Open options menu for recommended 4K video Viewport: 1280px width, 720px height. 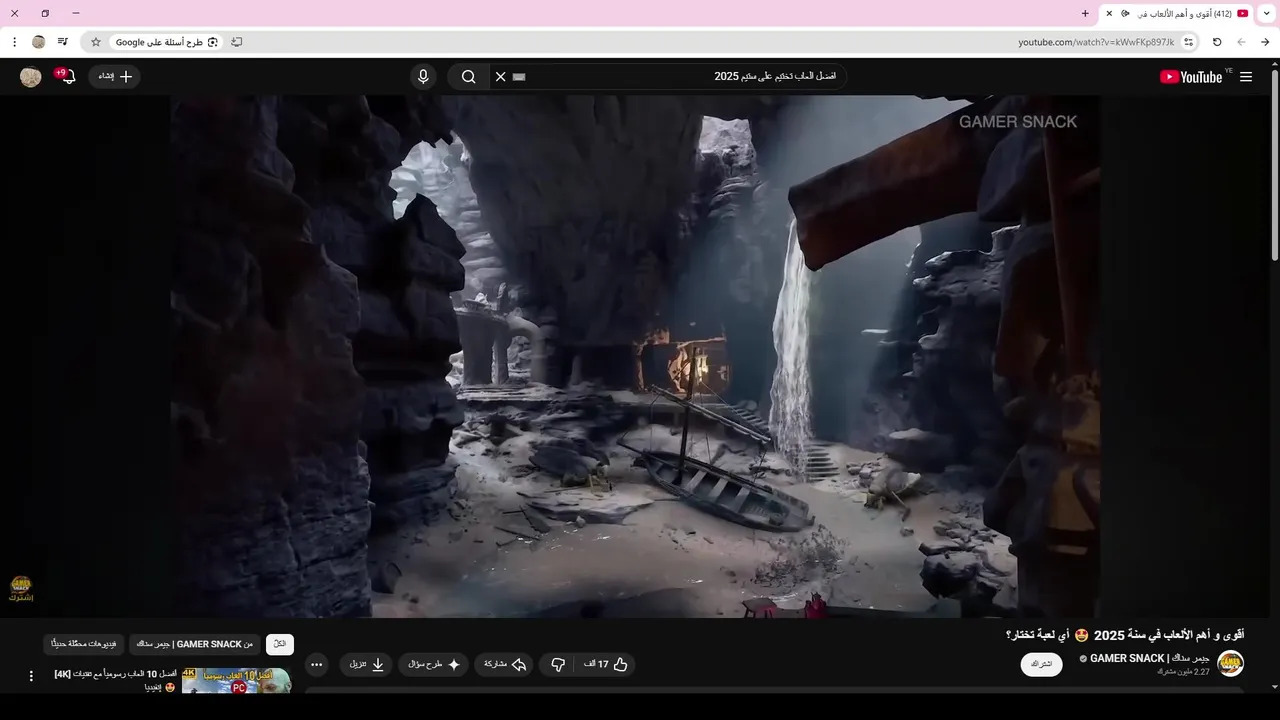[31, 676]
